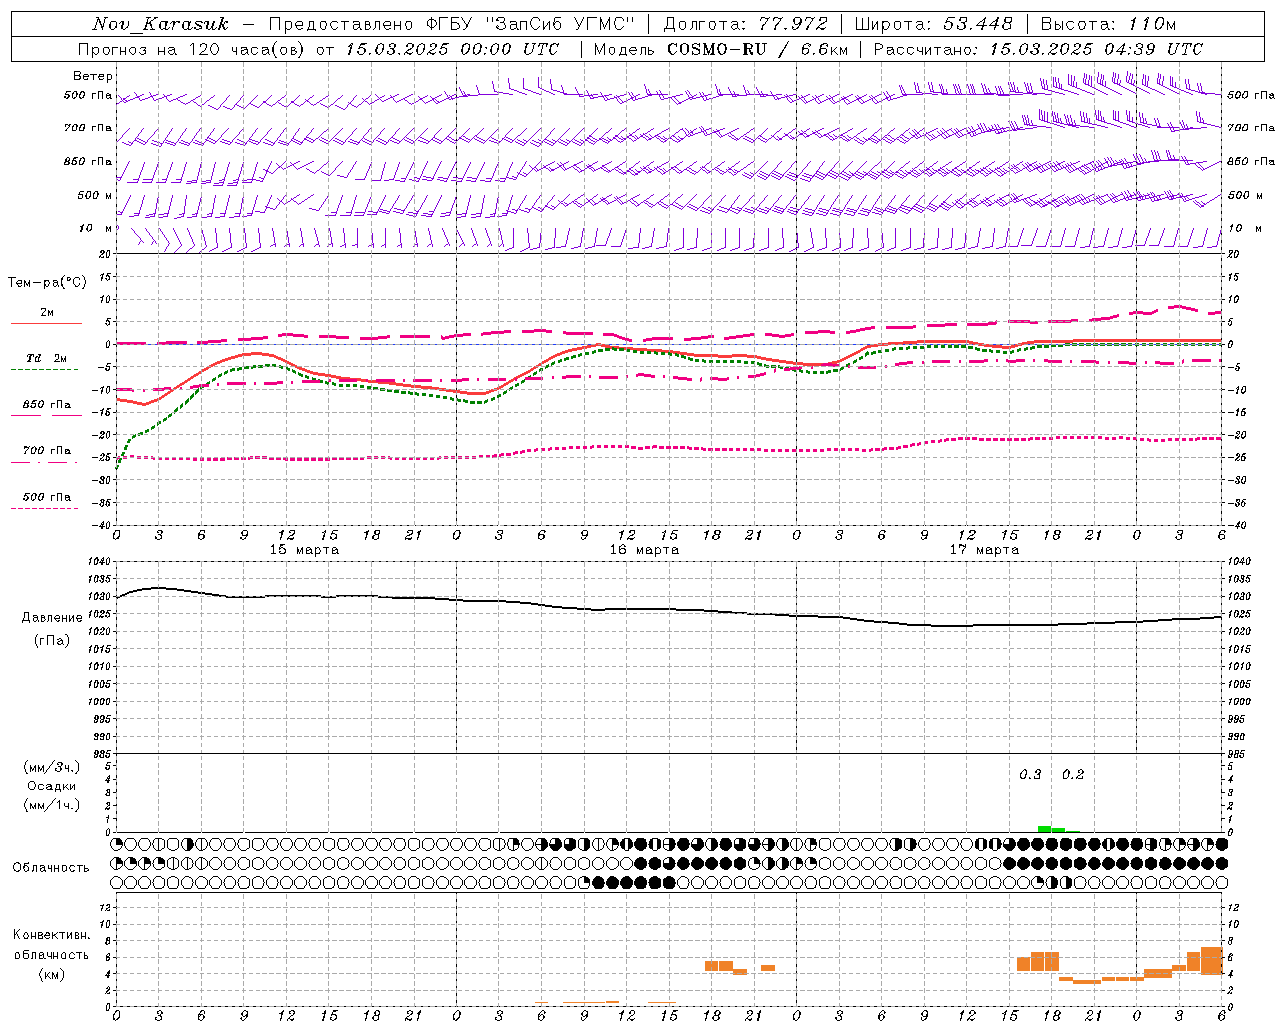Click the model label COSMO-RU / 6.6км
This screenshot has width=1280, height=1024.
[757, 49]
